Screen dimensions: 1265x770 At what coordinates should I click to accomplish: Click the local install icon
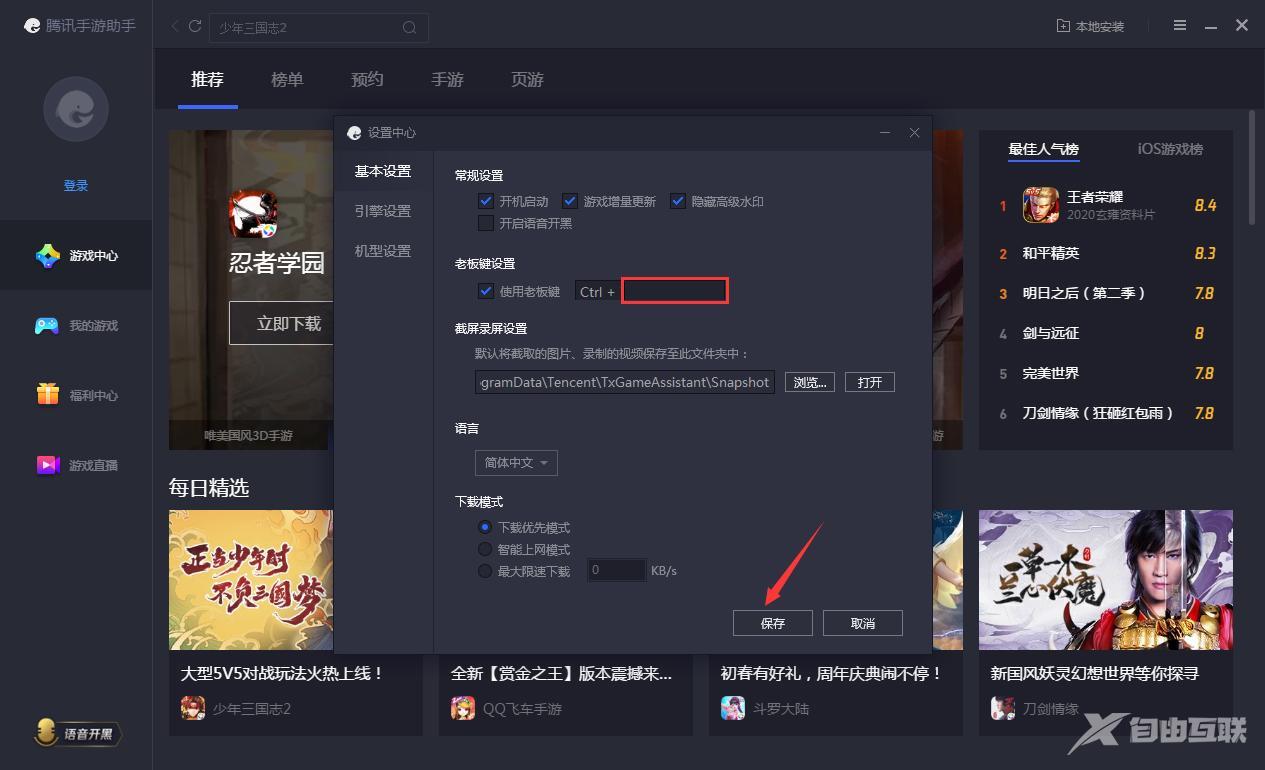click(x=1063, y=26)
